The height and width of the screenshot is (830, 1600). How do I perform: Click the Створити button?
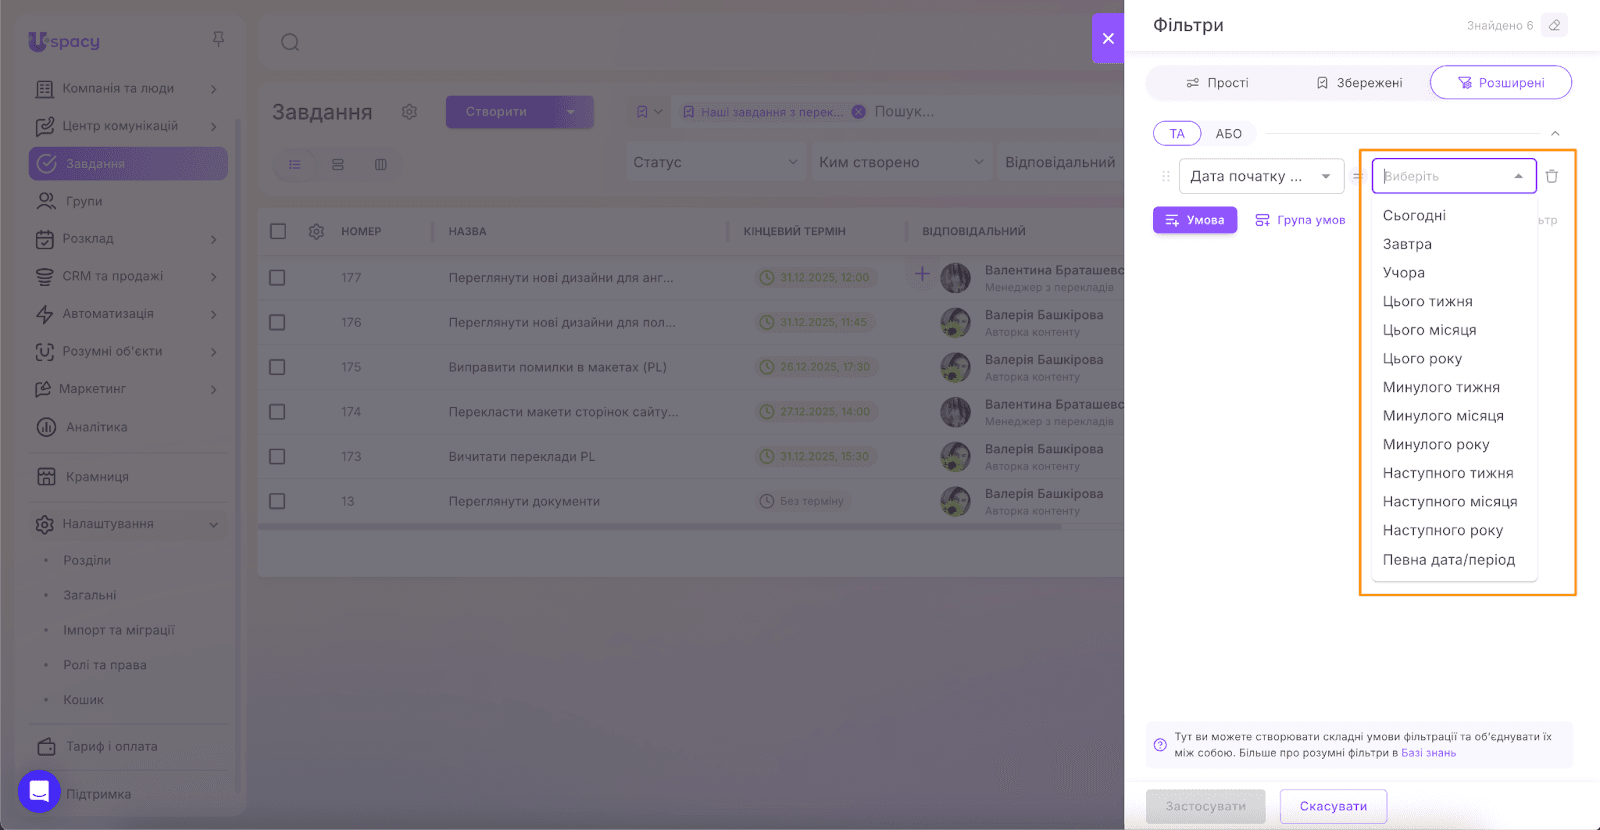pyautogui.click(x=497, y=112)
